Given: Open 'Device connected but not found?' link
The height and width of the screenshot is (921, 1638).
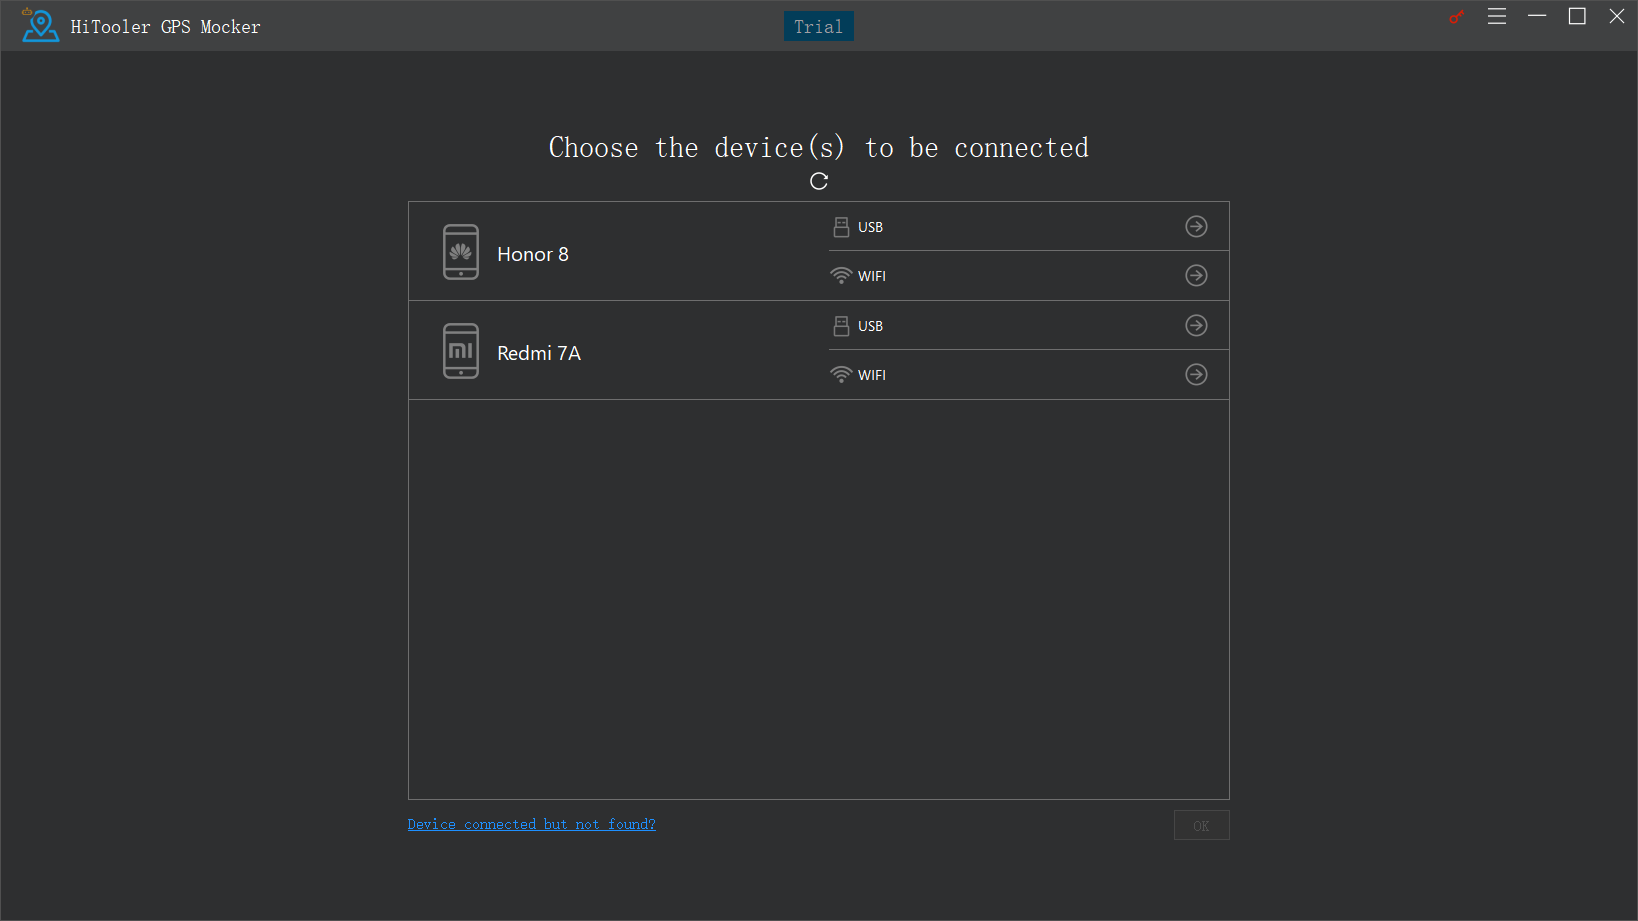Looking at the screenshot, I should click(531, 824).
